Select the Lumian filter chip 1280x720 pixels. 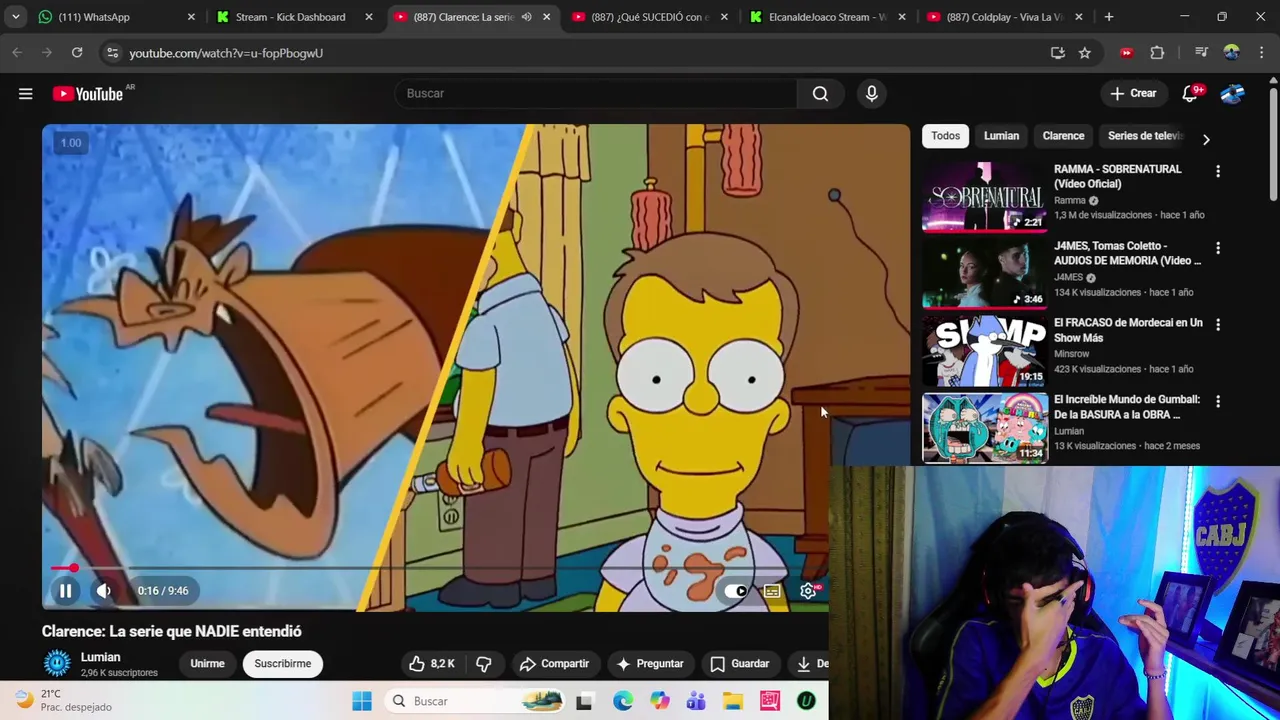[x=1001, y=136]
